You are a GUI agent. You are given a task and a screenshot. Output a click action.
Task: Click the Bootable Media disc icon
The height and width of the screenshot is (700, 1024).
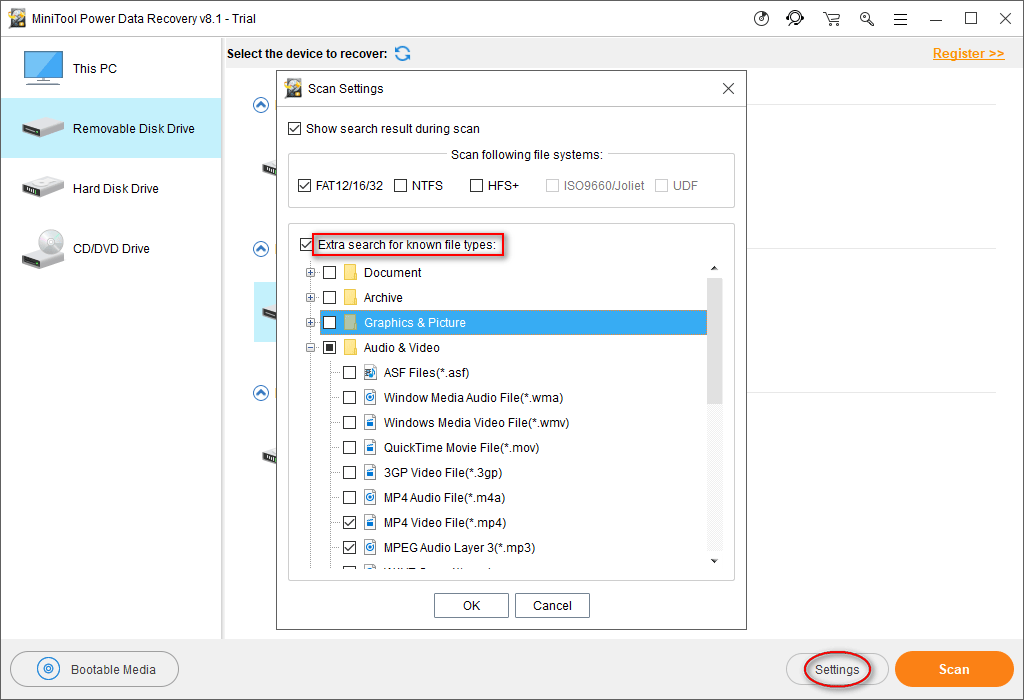tap(48, 669)
